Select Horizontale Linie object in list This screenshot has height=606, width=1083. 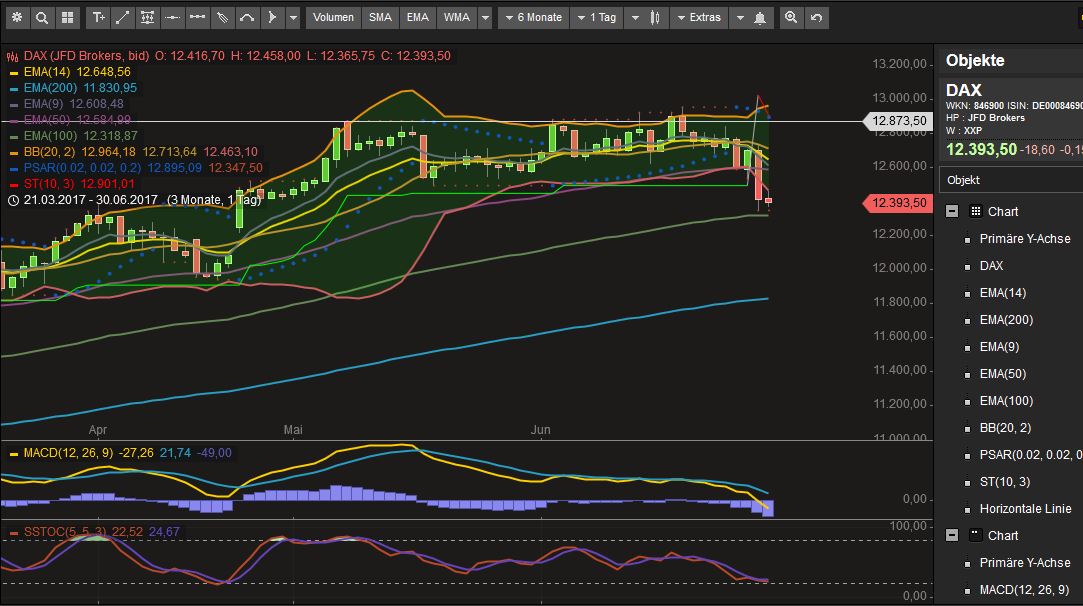[1026, 509]
